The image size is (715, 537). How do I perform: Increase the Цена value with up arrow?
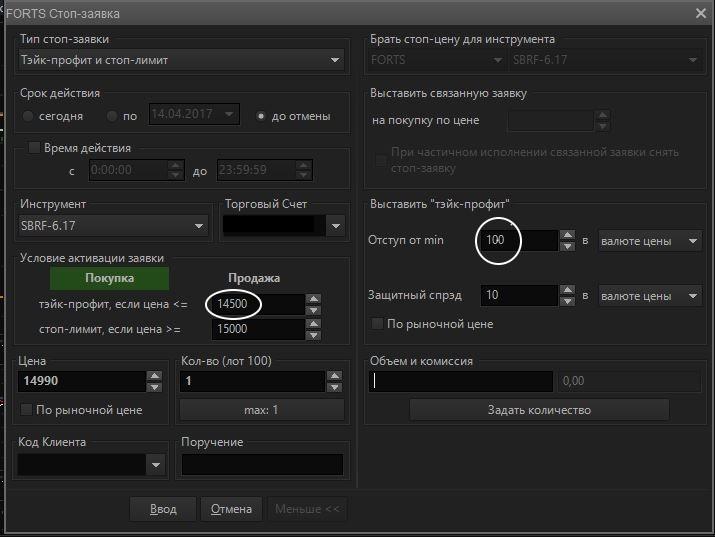pos(154,376)
